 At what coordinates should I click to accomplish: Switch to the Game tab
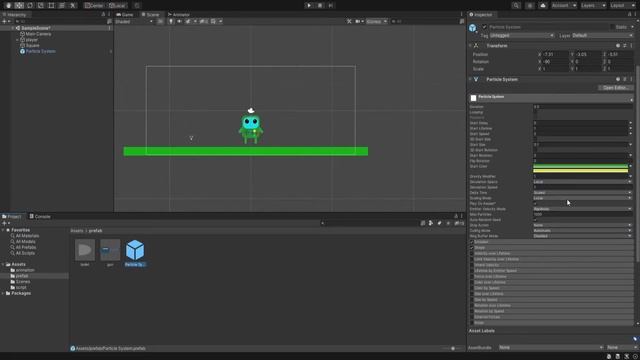125,14
